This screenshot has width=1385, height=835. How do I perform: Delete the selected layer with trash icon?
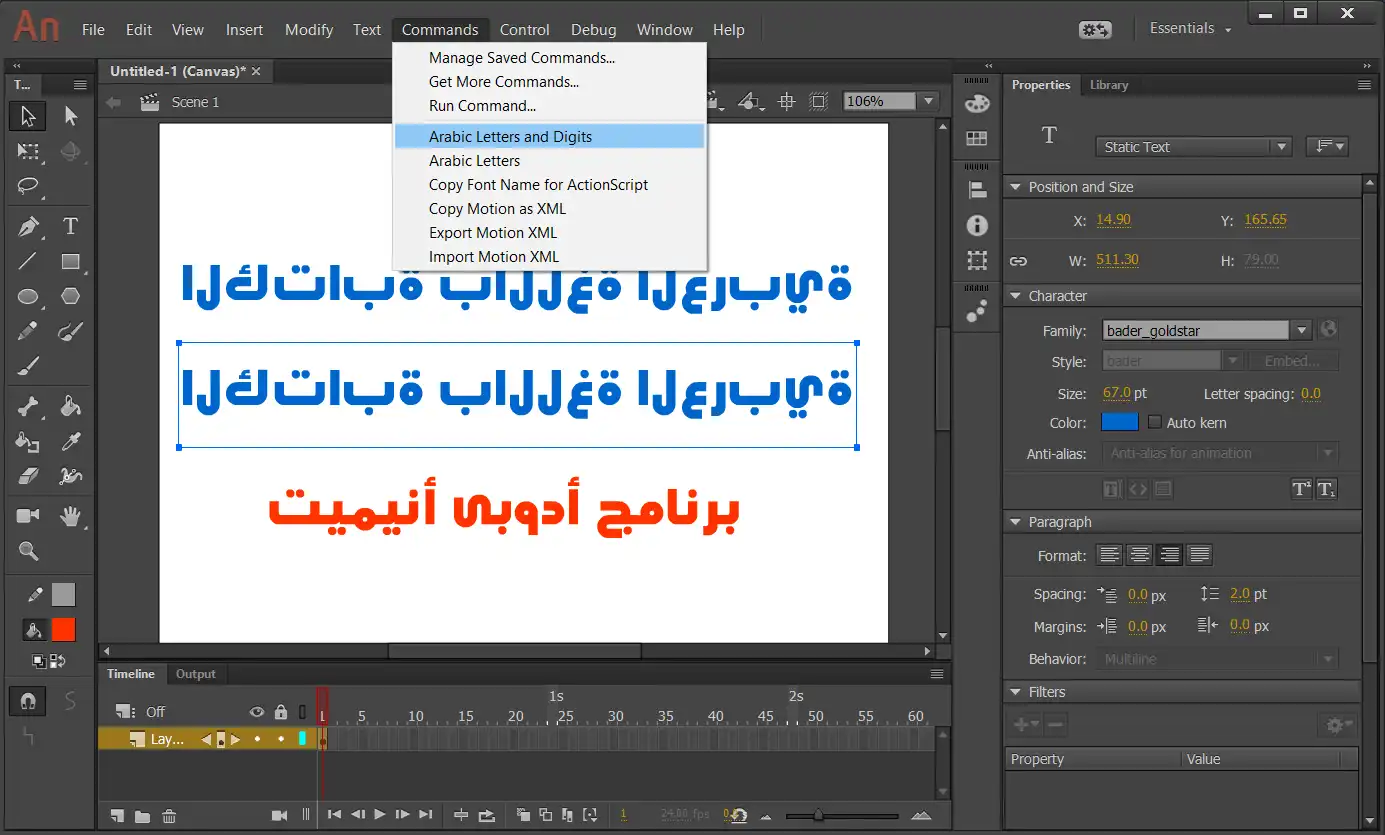169,816
